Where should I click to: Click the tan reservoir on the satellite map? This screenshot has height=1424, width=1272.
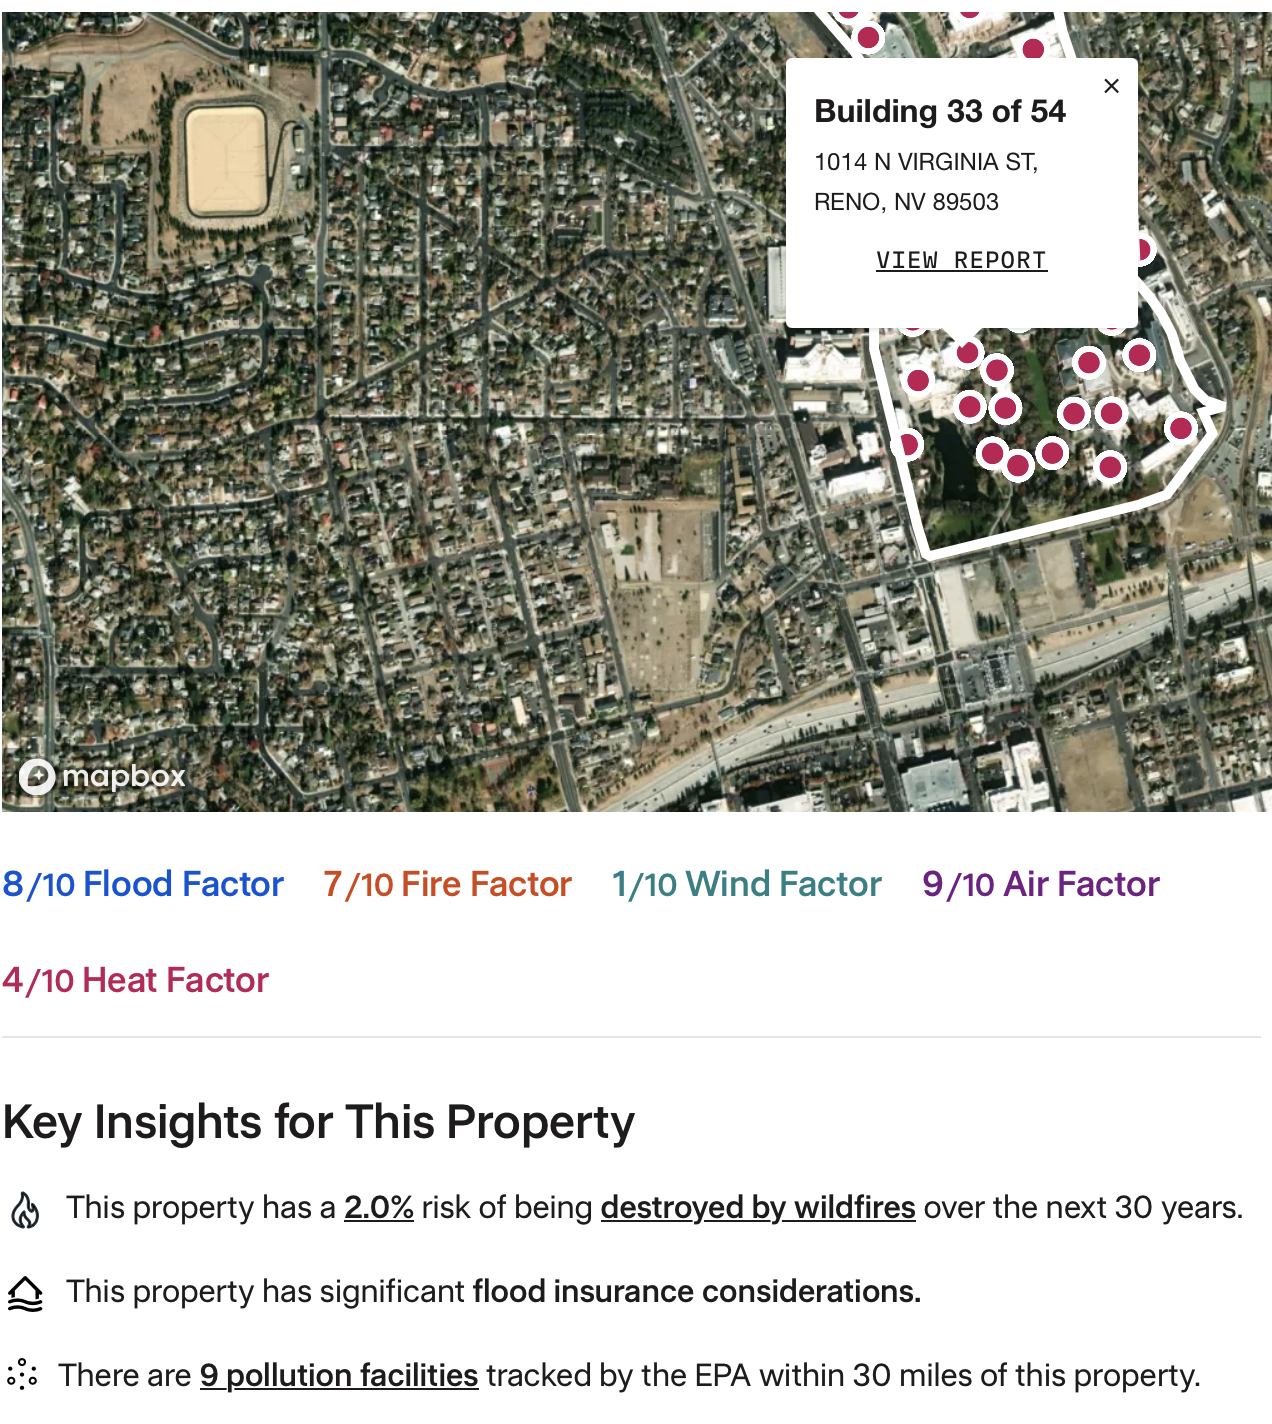(x=226, y=160)
